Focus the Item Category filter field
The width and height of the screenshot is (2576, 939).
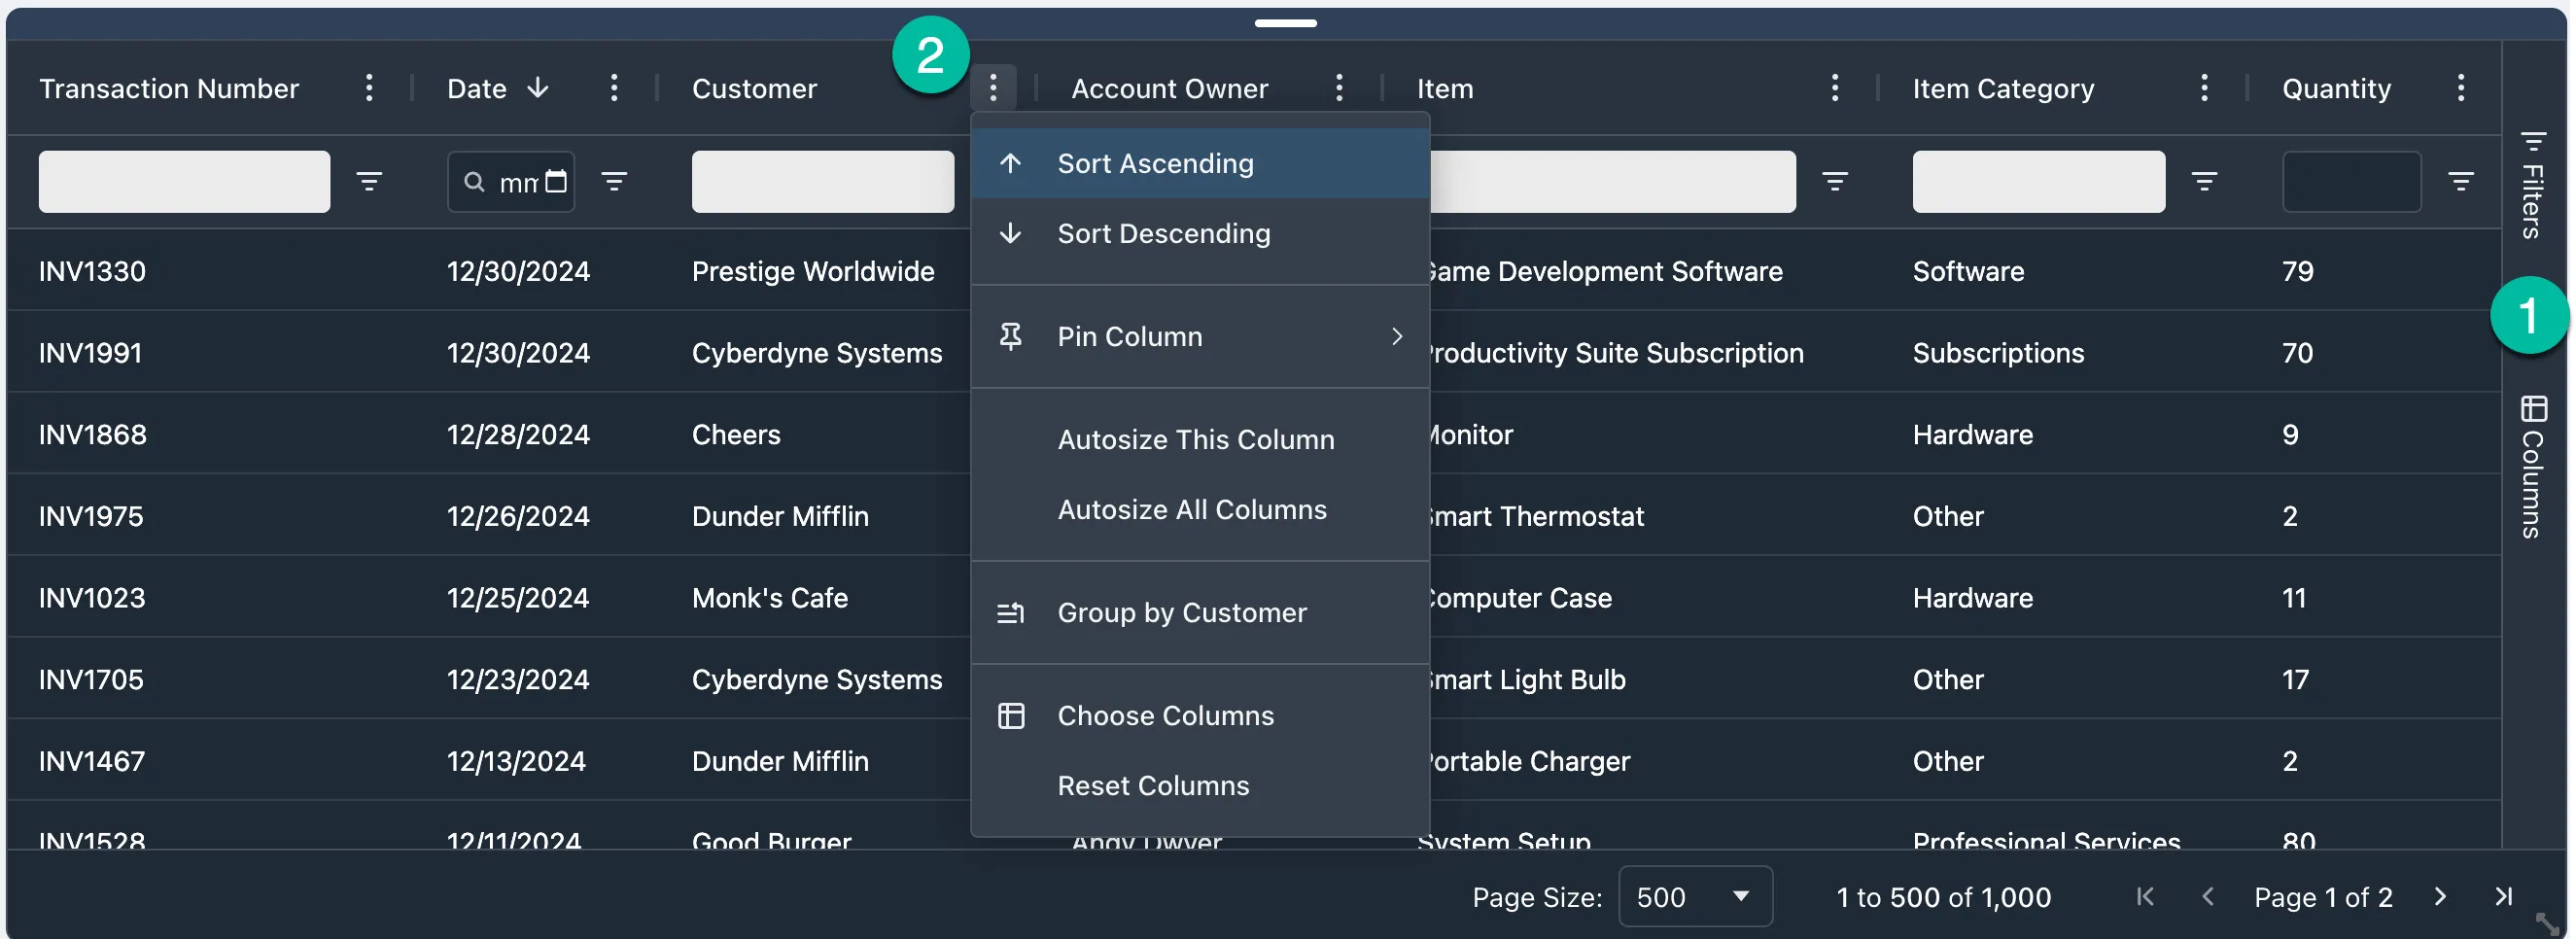[2038, 181]
